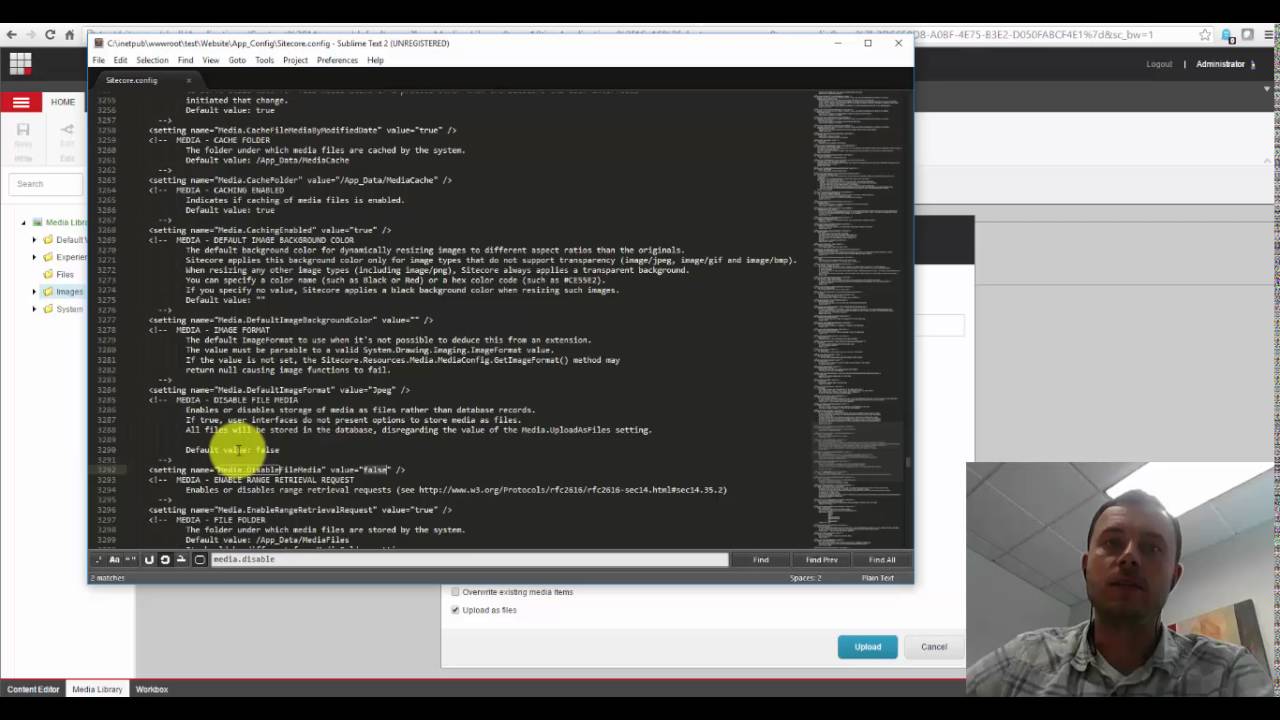Switch to the Media Library bottom tab
The width and height of the screenshot is (1280, 720).
(x=97, y=689)
